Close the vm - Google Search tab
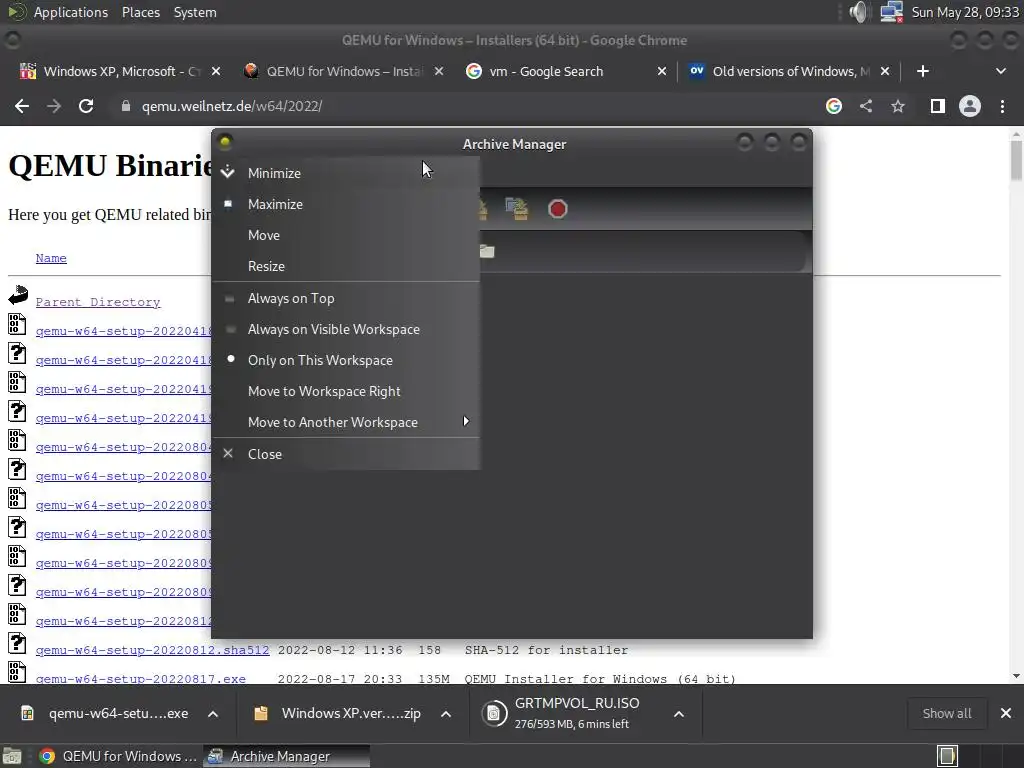The height and width of the screenshot is (768, 1024). click(662, 71)
